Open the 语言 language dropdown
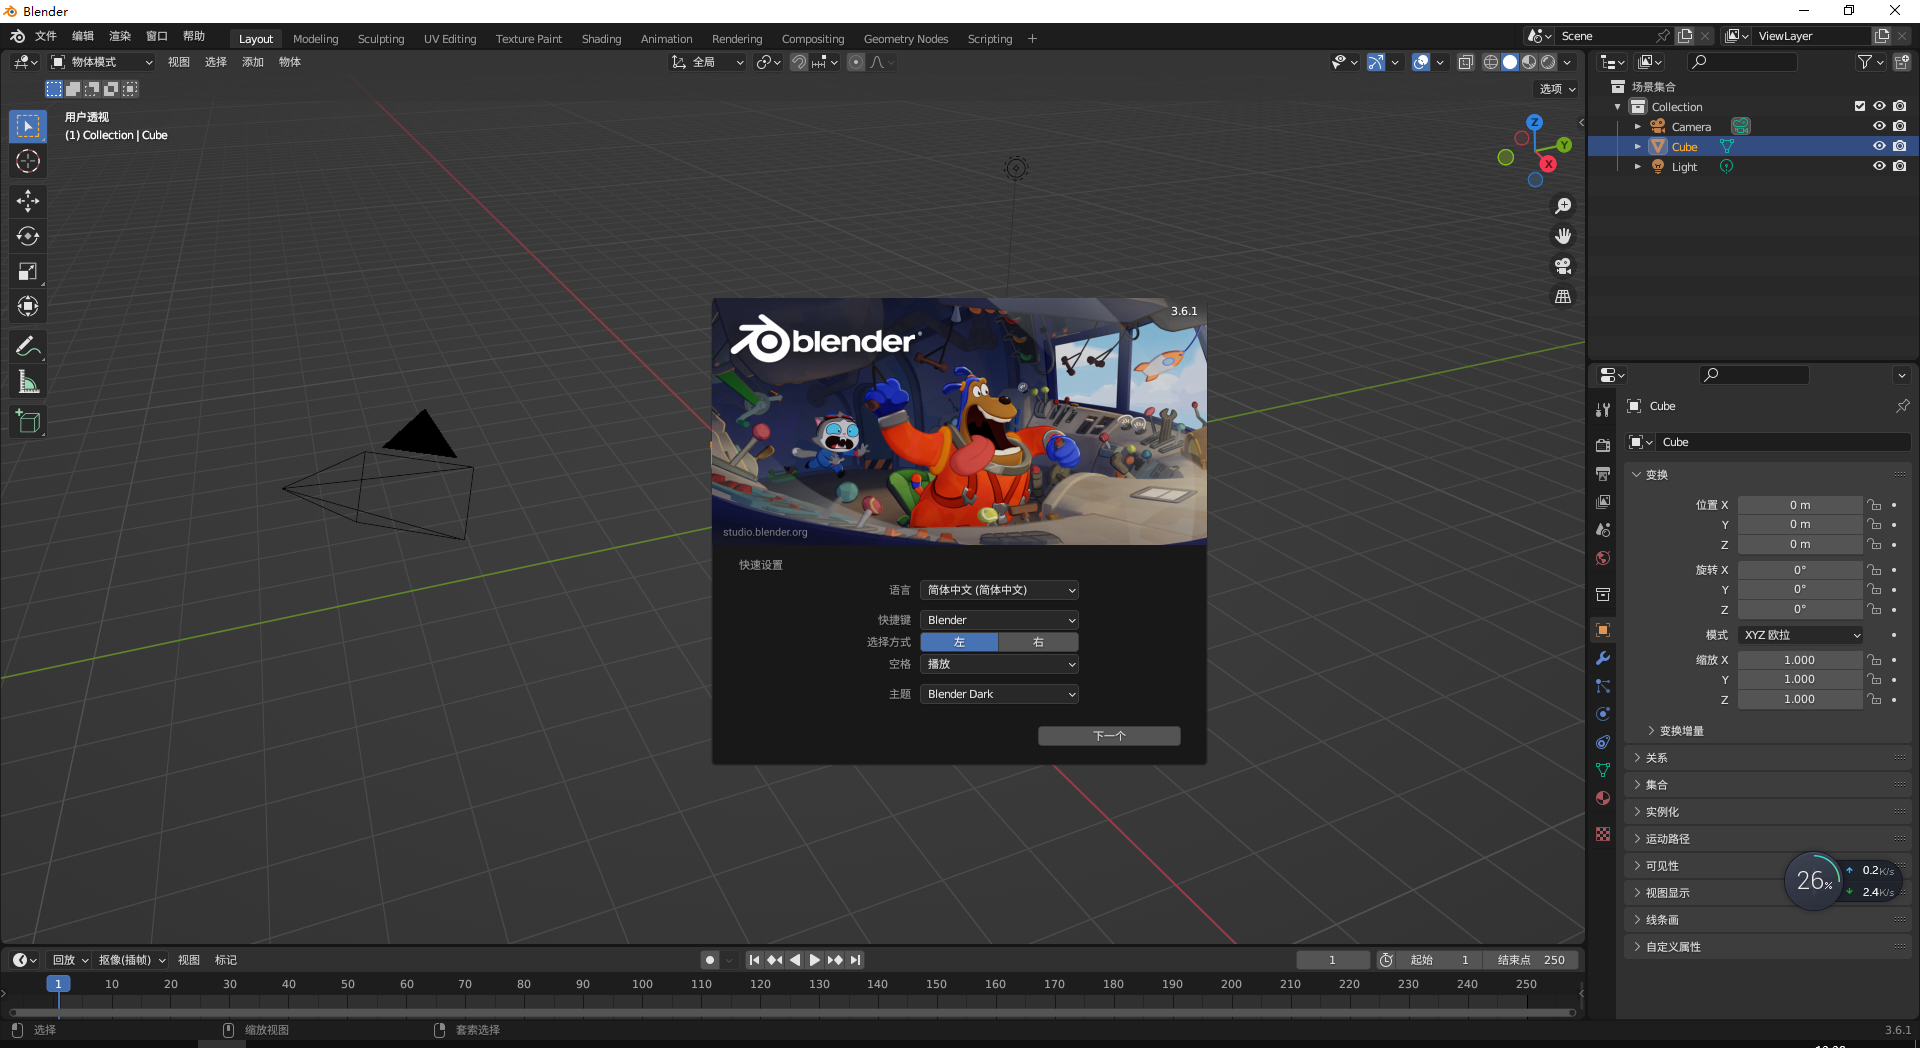The height and width of the screenshot is (1048, 1920). click(x=999, y=590)
